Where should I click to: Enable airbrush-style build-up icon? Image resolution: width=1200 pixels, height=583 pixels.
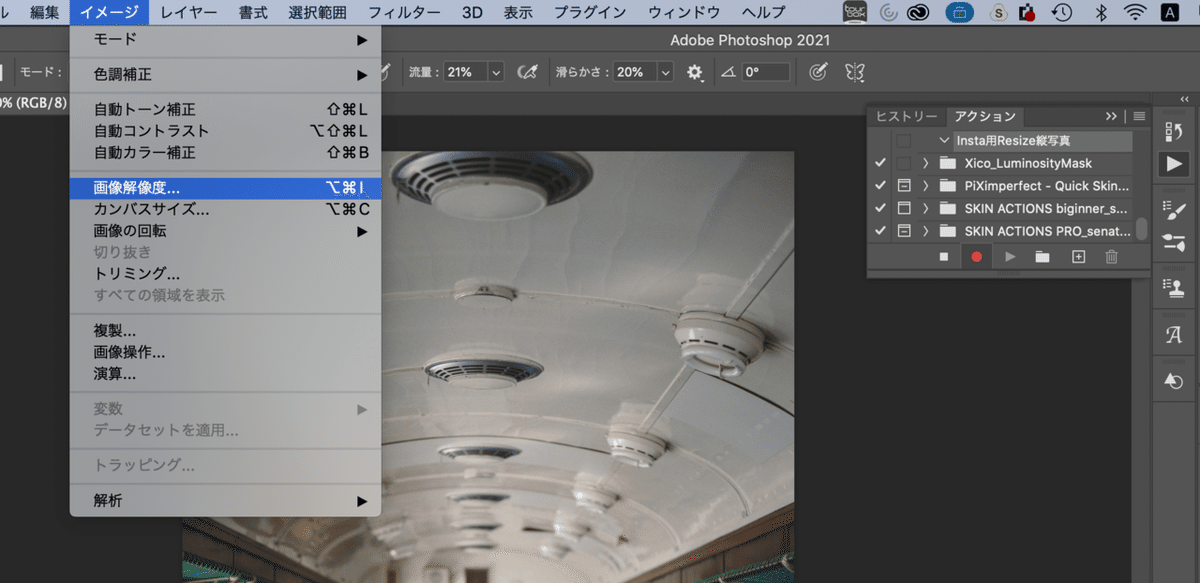(528, 72)
